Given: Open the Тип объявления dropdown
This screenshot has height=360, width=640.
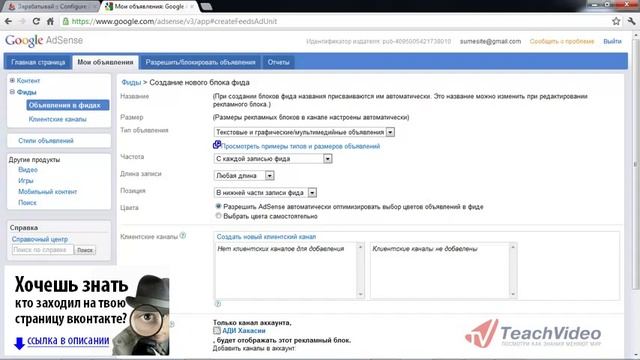Looking at the screenshot, I should coord(304,132).
